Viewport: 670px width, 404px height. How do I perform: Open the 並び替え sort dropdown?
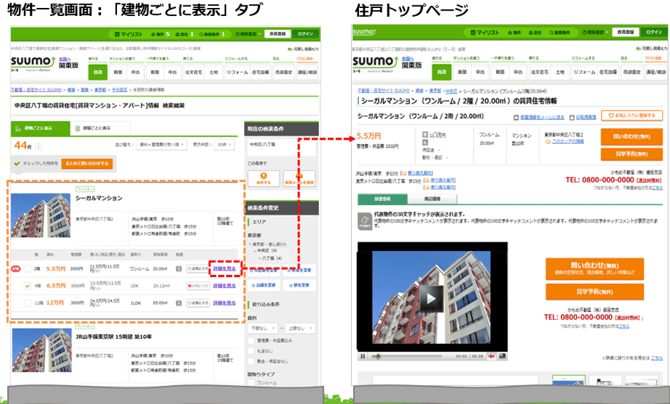click(x=162, y=145)
